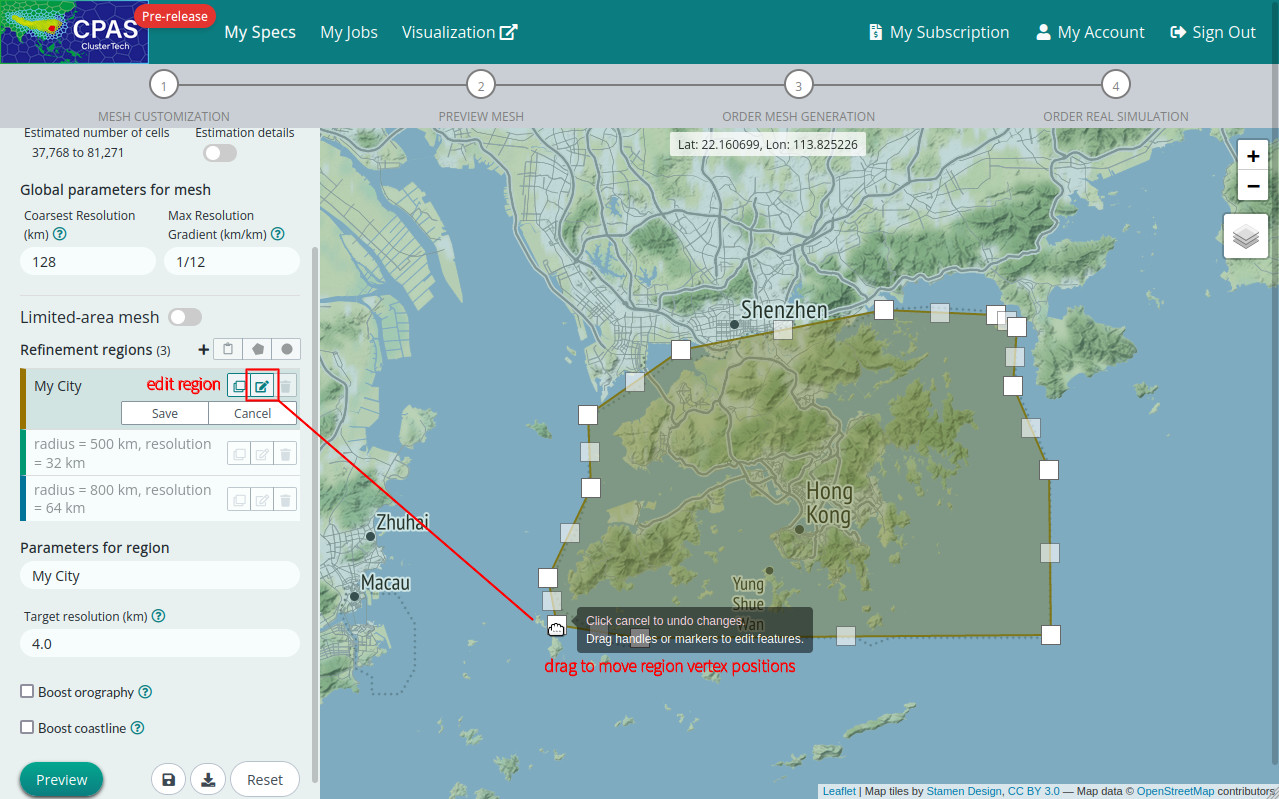Image resolution: width=1279 pixels, height=799 pixels.
Task: Select step 3 Order Mesh Generation circle
Action: (x=798, y=86)
